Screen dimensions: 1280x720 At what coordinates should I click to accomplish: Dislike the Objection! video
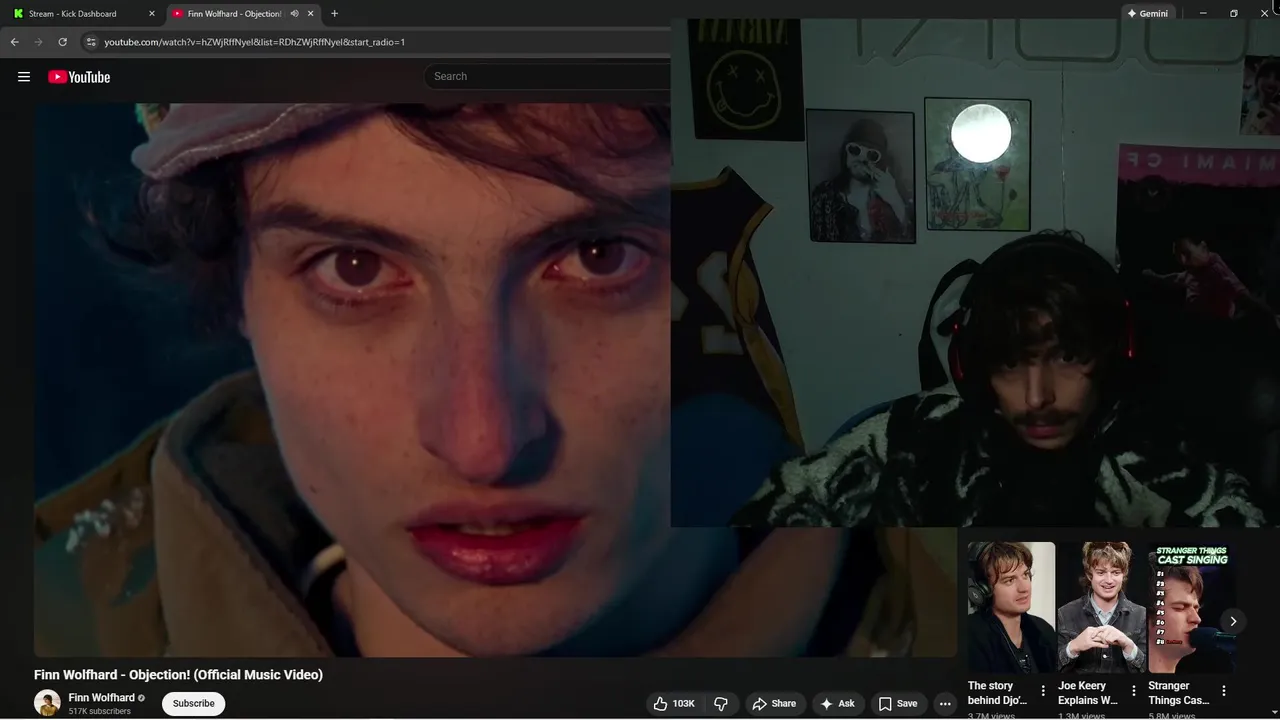click(x=721, y=704)
